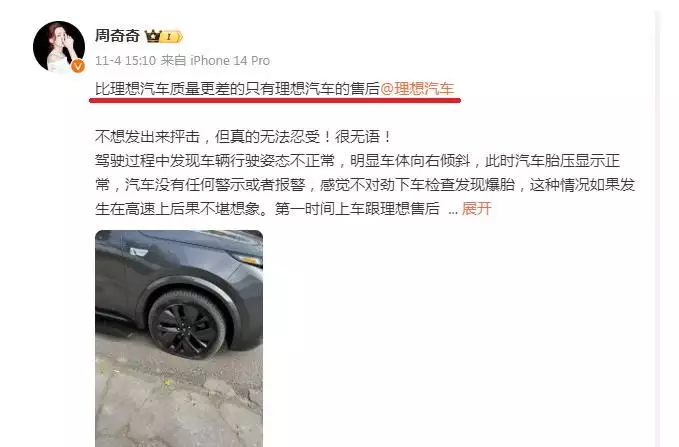Open the @理想汽车 mention link
Image resolution: width=679 pixels, height=447 pixels.
coord(417,89)
